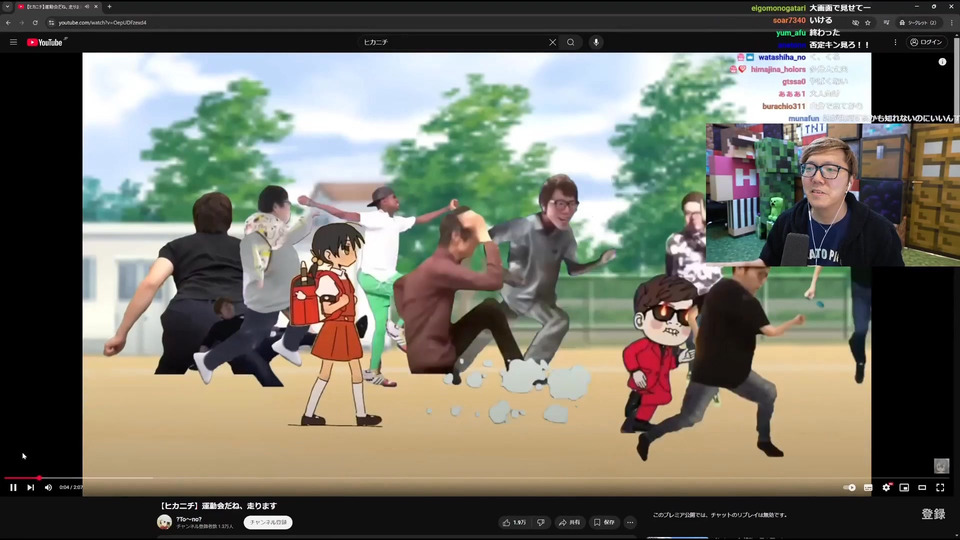Click chat username watashiha_no
This screenshot has height=540, width=960.
point(782,57)
